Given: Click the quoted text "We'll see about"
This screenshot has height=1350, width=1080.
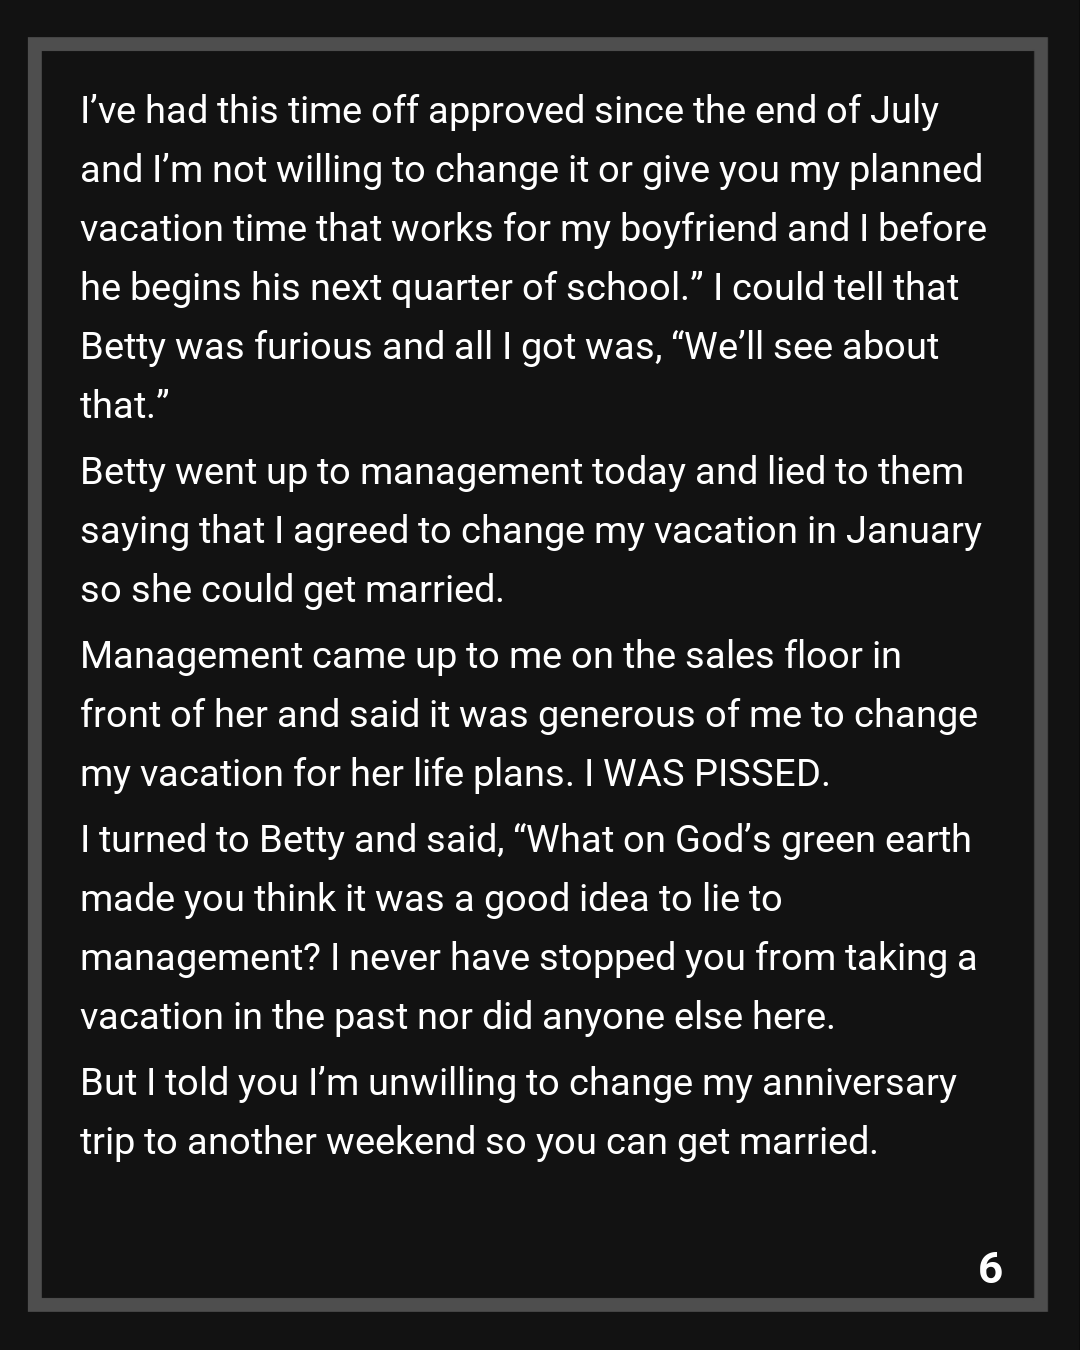Looking at the screenshot, I should point(806,346).
